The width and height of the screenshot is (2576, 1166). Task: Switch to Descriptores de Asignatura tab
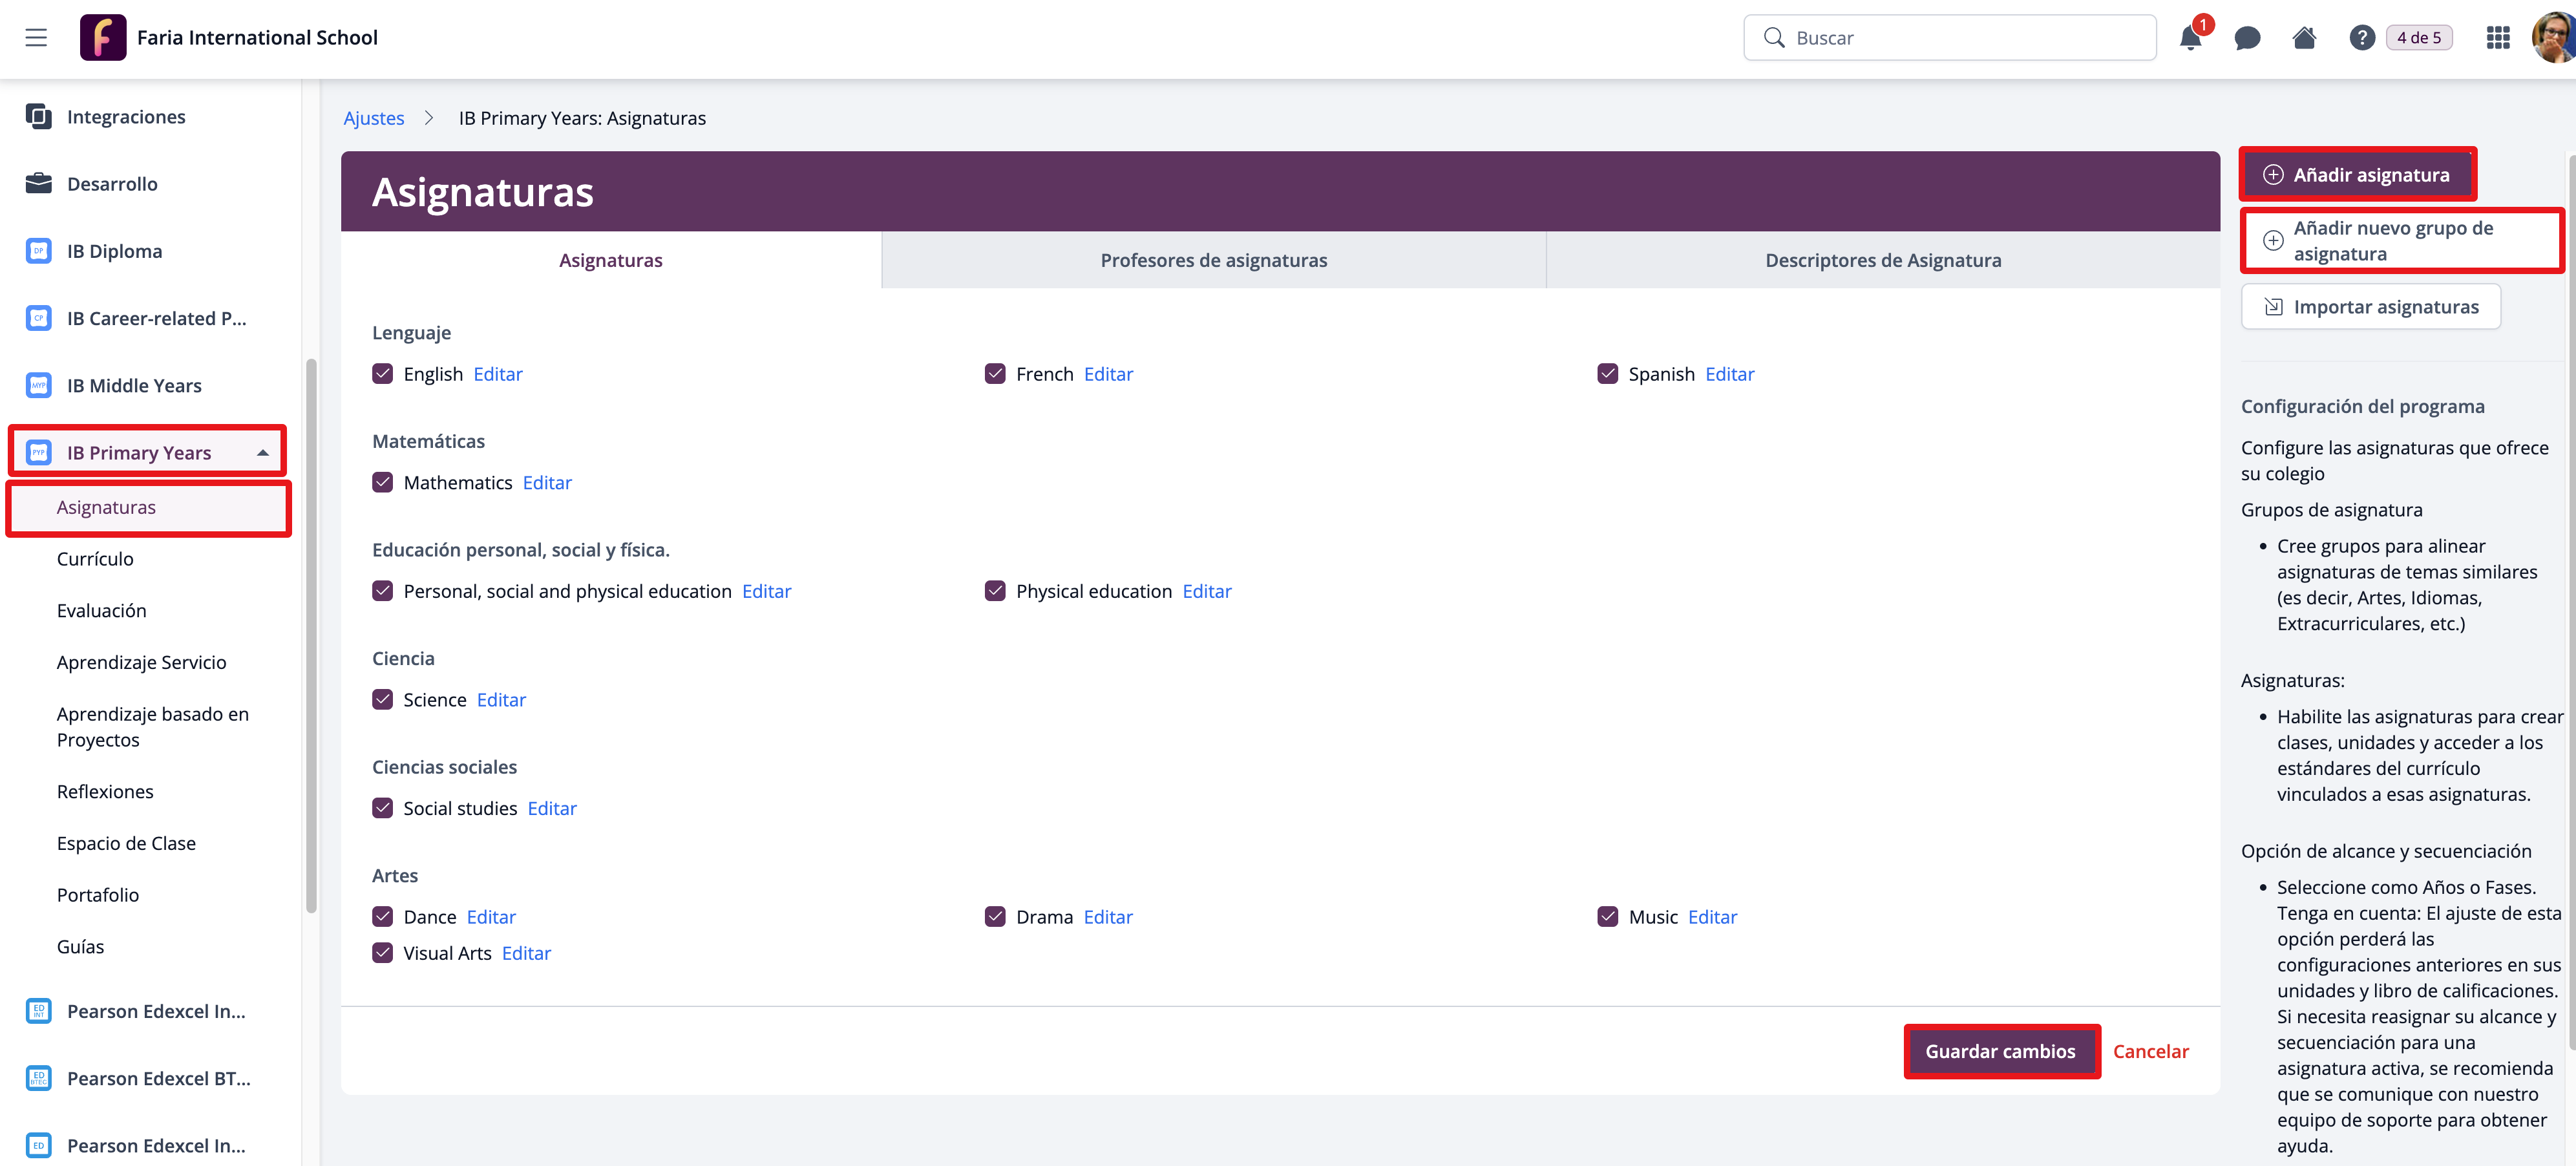click(x=1882, y=260)
